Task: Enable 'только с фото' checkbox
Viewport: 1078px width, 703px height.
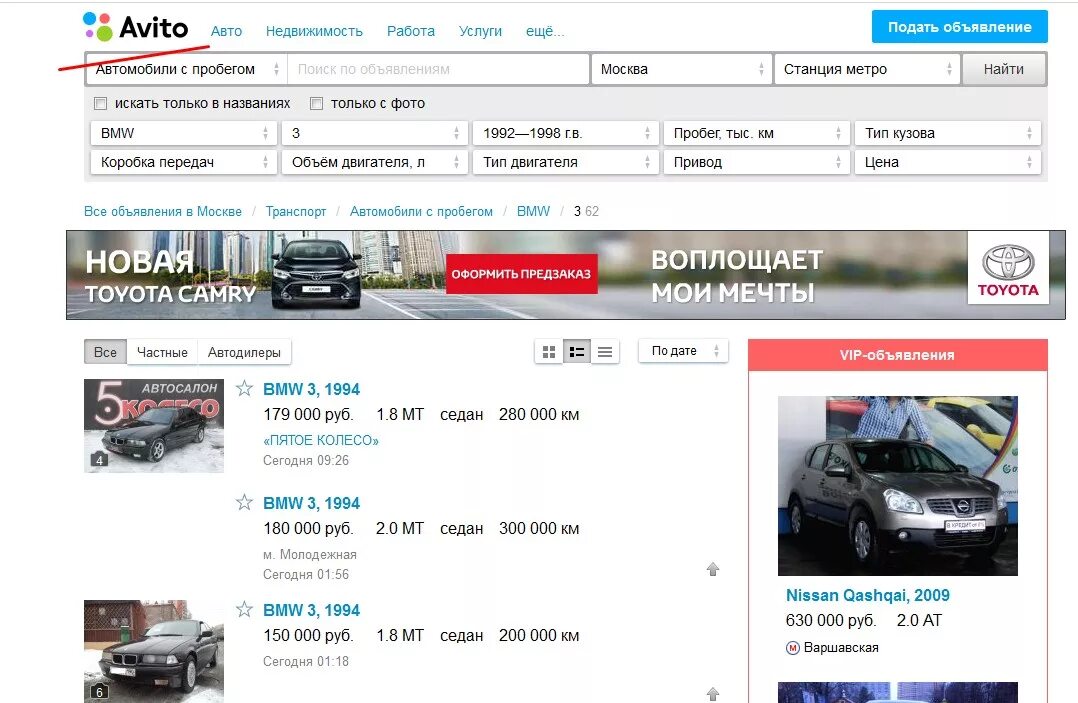Action: click(316, 103)
